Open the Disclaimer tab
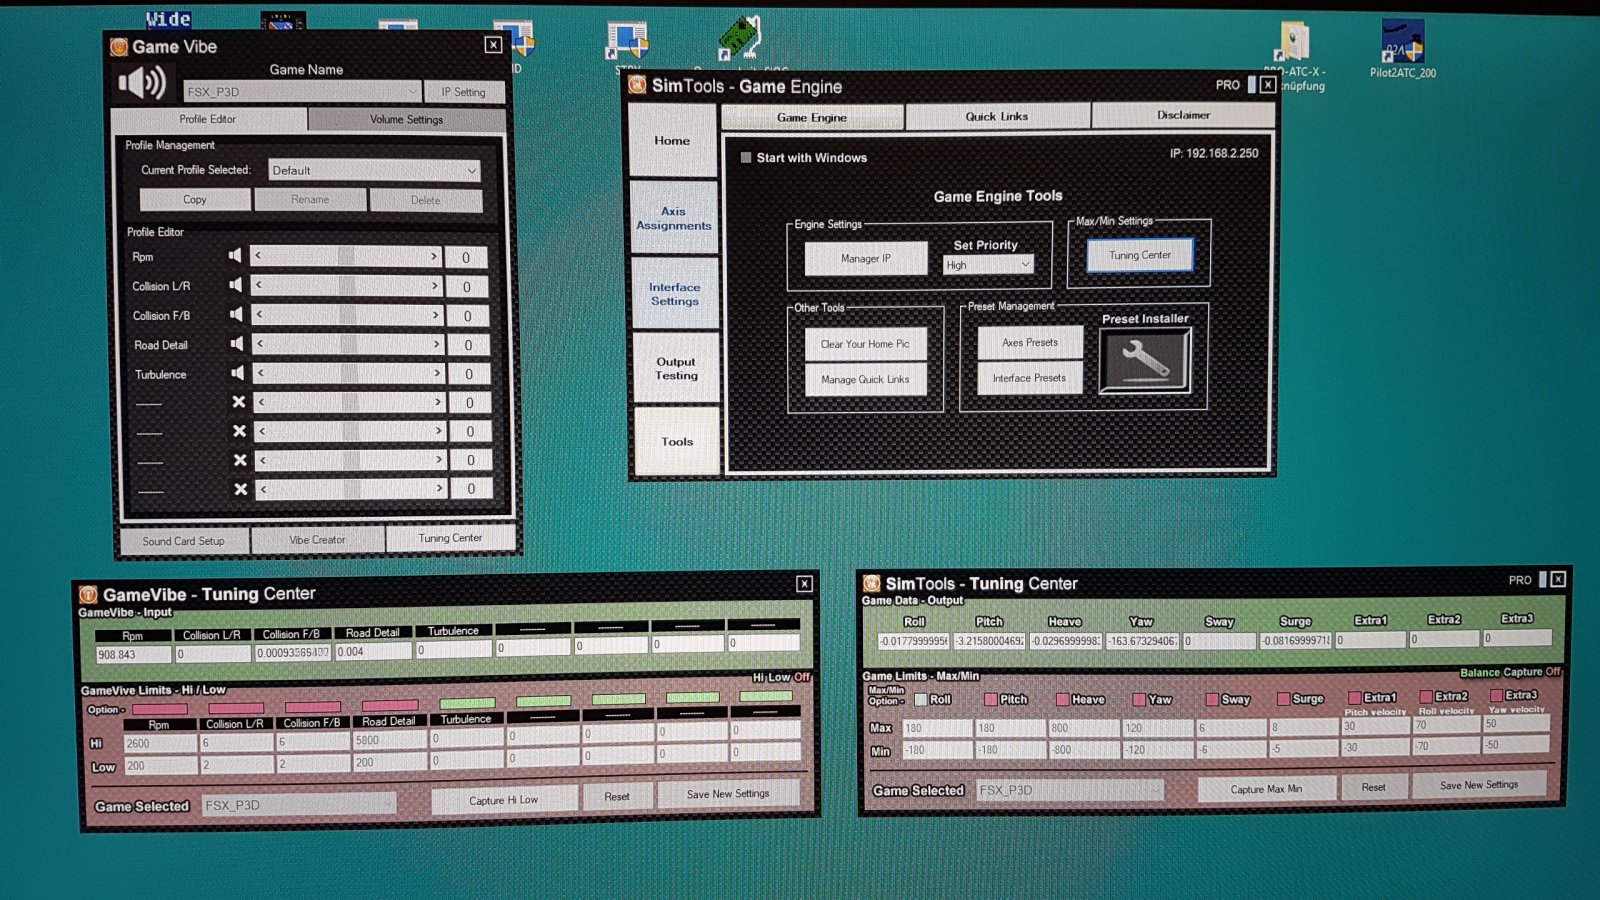Image resolution: width=1600 pixels, height=900 pixels. [x=1183, y=115]
